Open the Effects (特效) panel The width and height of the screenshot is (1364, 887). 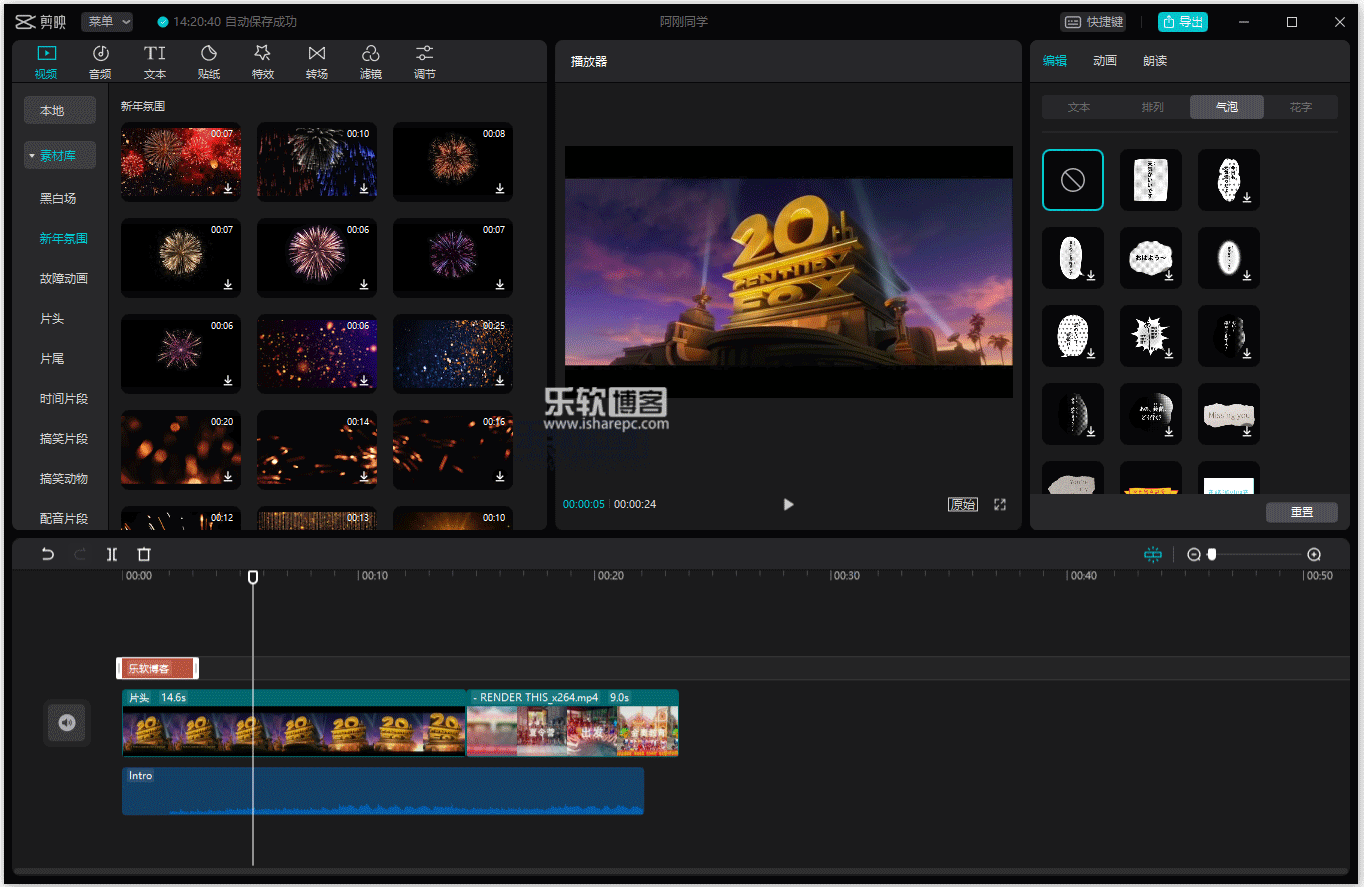pyautogui.click(x=262, y=61)
